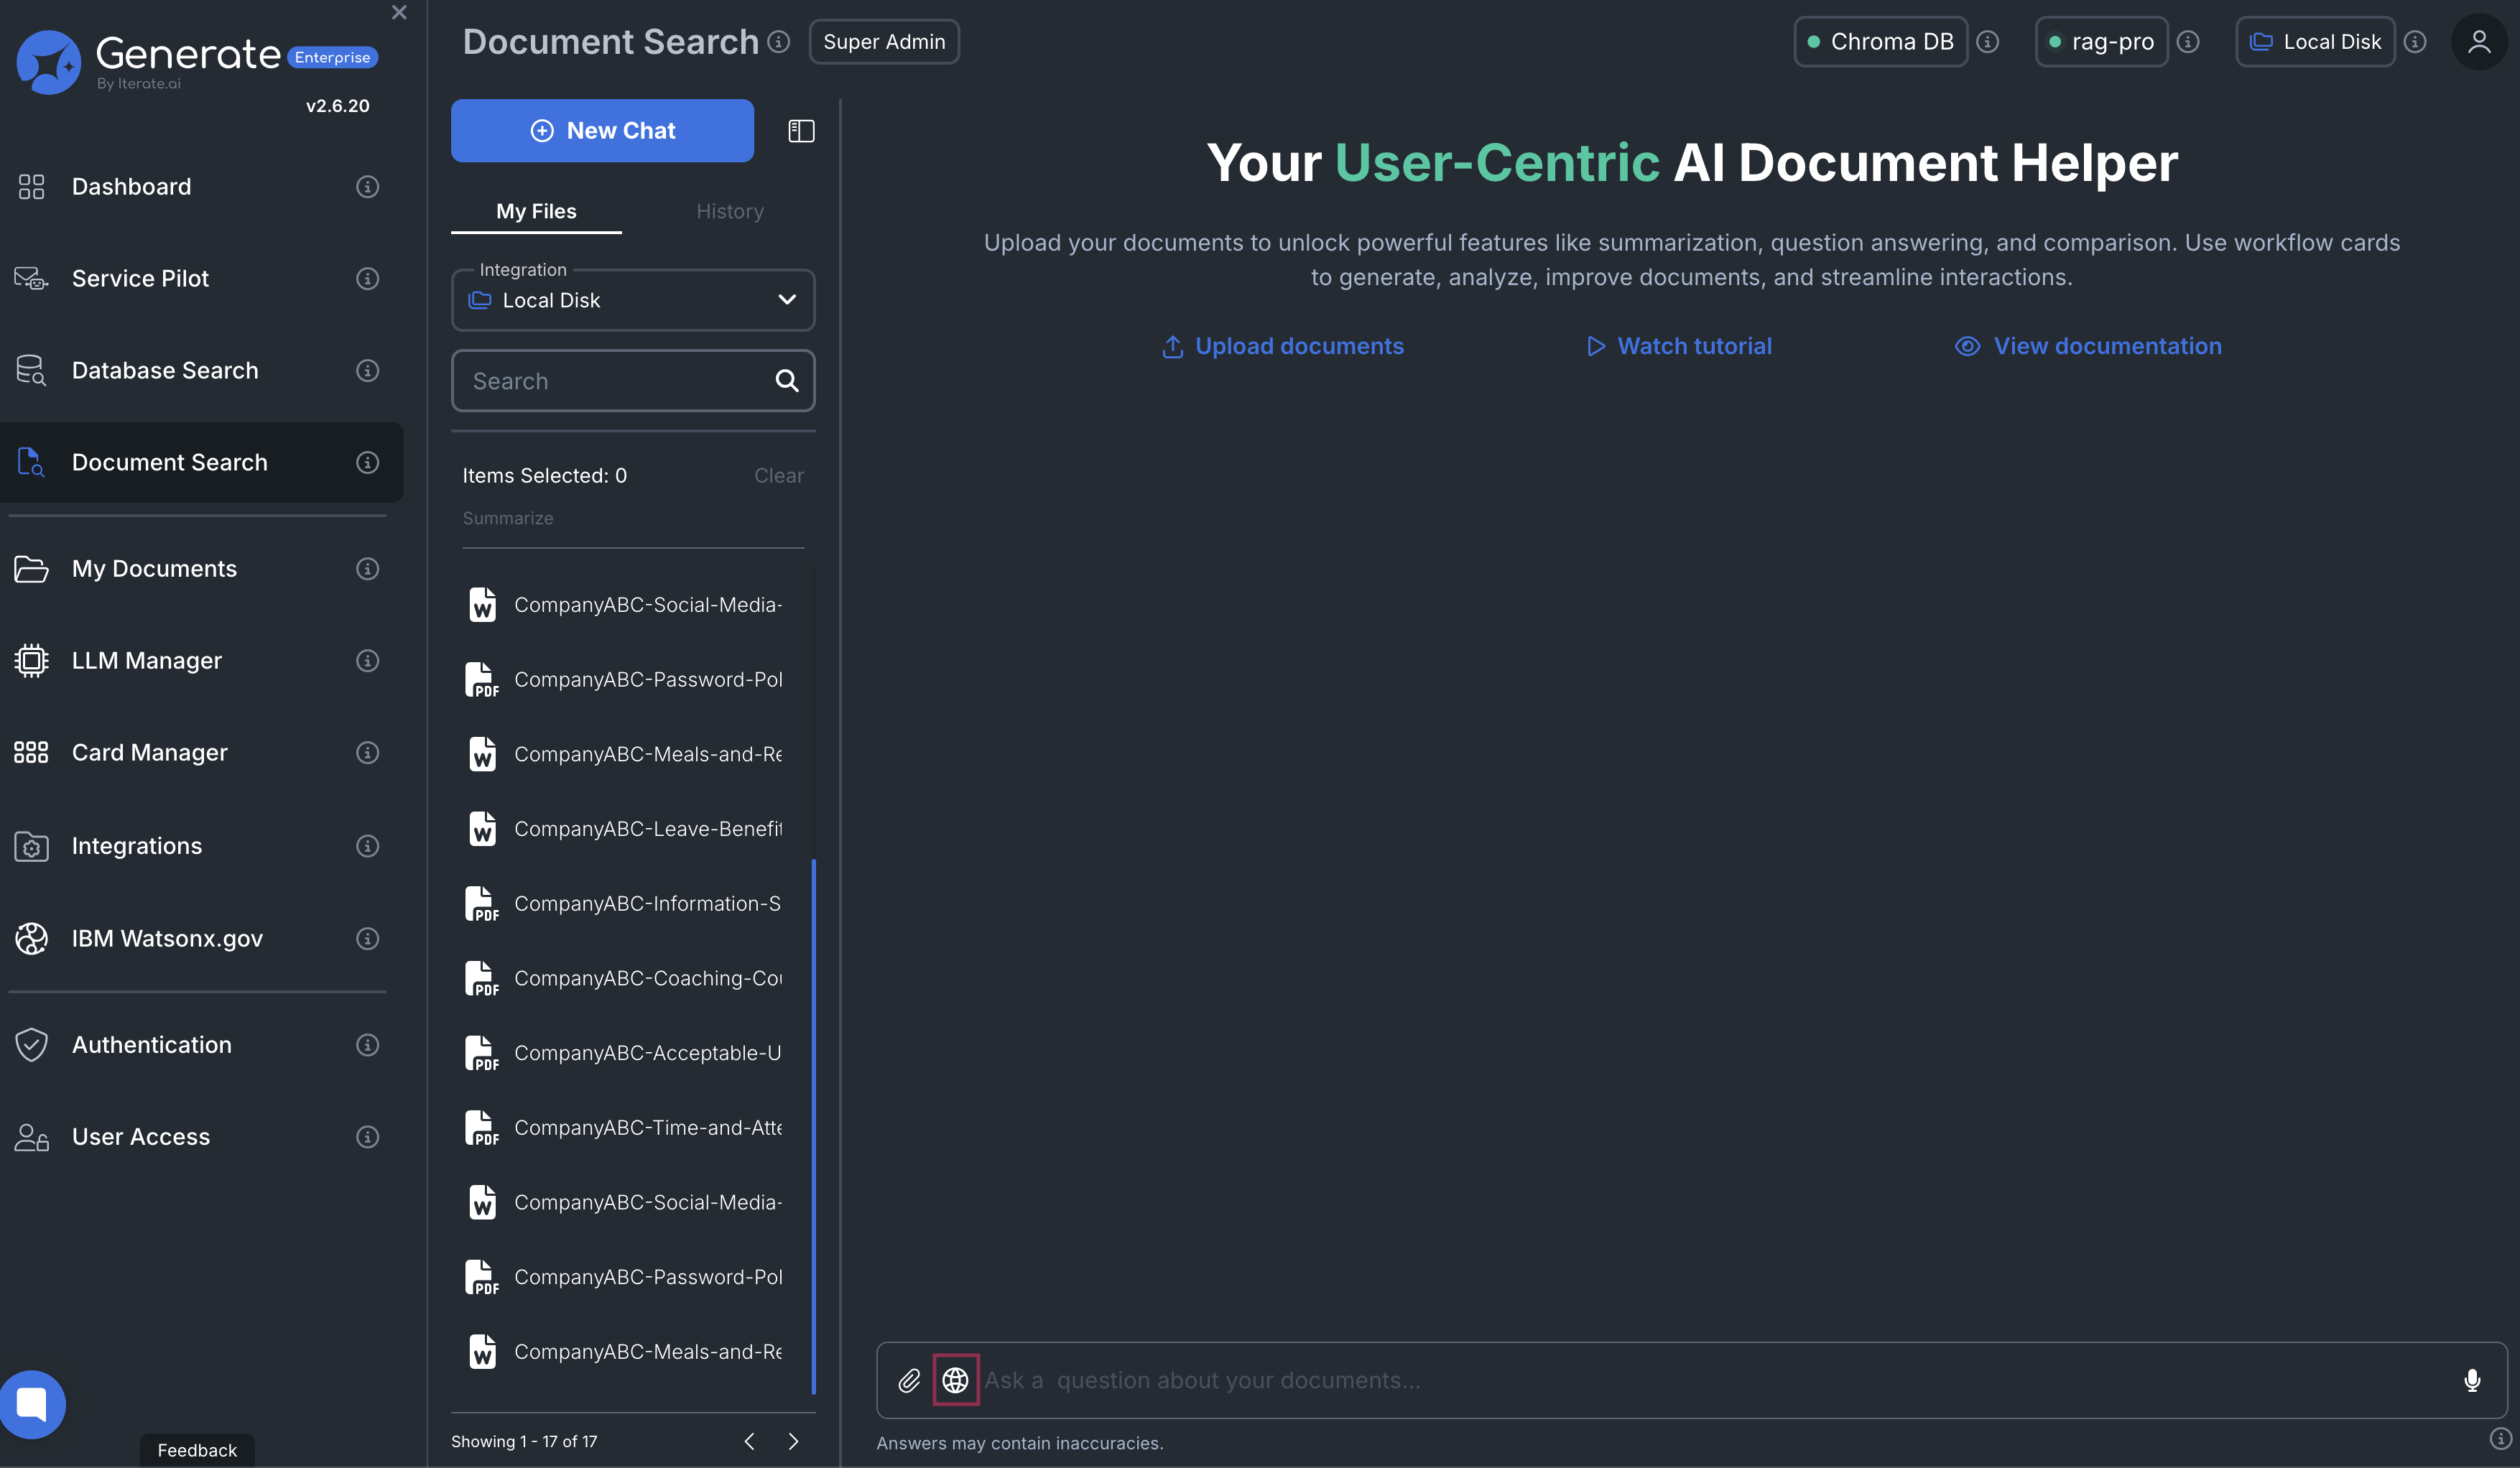Click the Service Pilot sidebar icon

coord(31,279)
